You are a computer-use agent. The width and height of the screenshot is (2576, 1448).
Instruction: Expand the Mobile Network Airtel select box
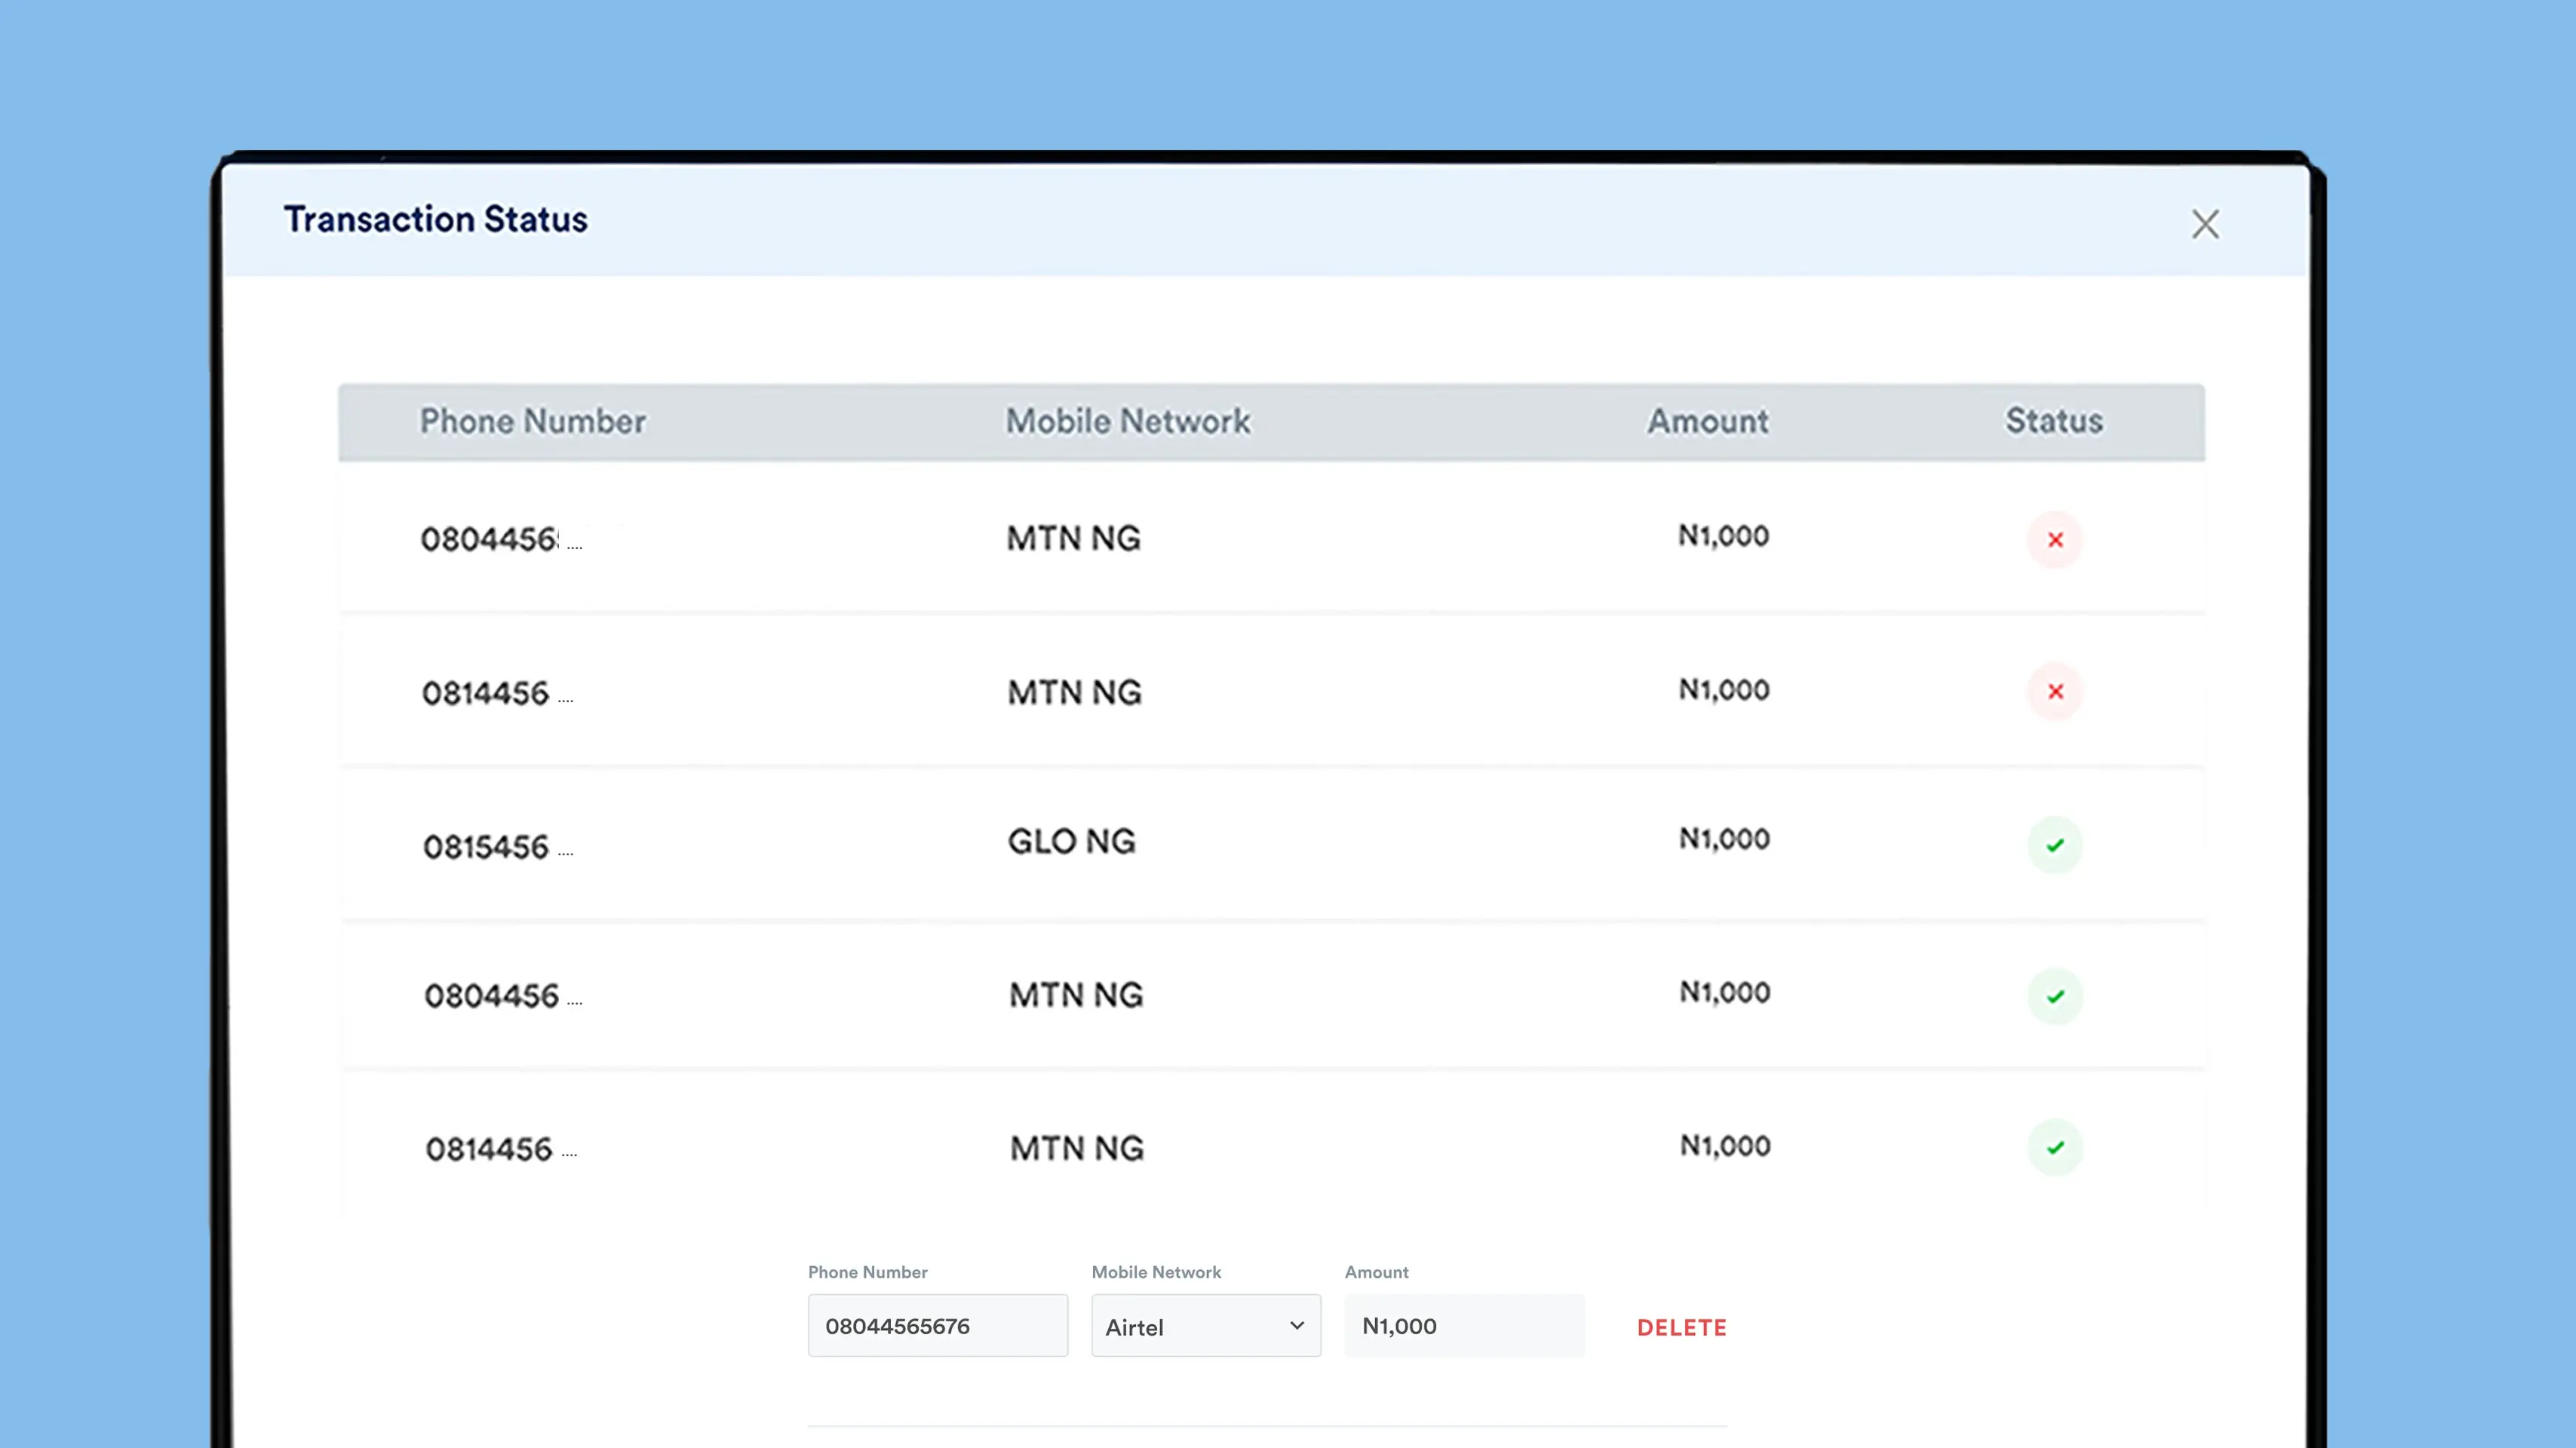[1206, 1325]
